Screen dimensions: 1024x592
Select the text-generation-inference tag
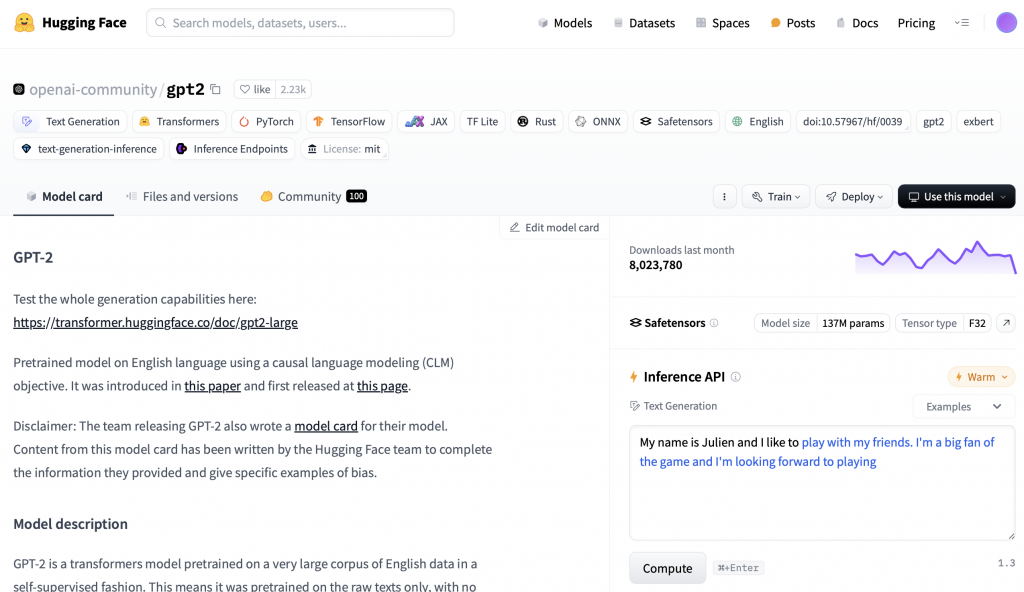tap(89, 149)
